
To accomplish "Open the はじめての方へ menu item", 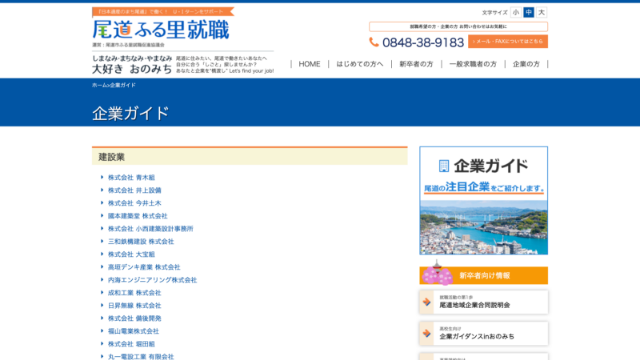I will click(360, 64).
